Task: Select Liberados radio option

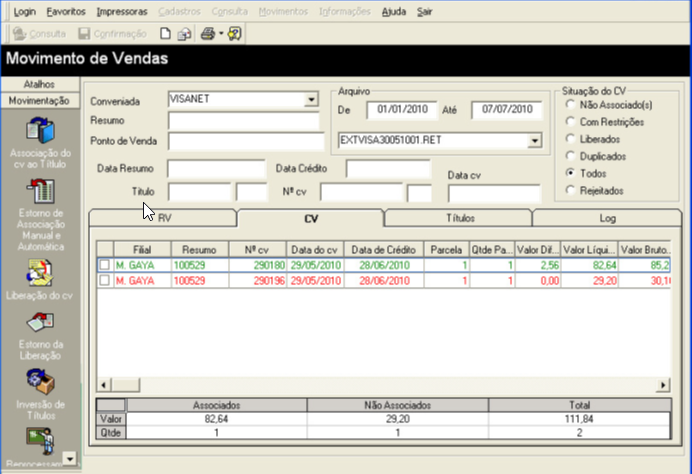Action: (x=570, y=139)
